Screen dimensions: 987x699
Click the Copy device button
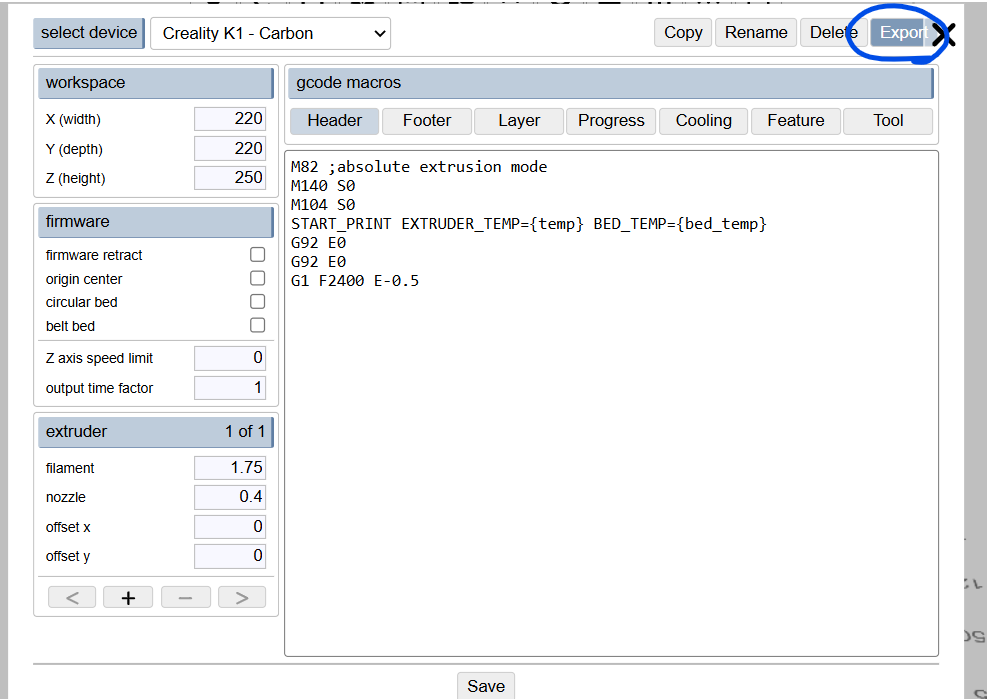click(x=683, y=33)
